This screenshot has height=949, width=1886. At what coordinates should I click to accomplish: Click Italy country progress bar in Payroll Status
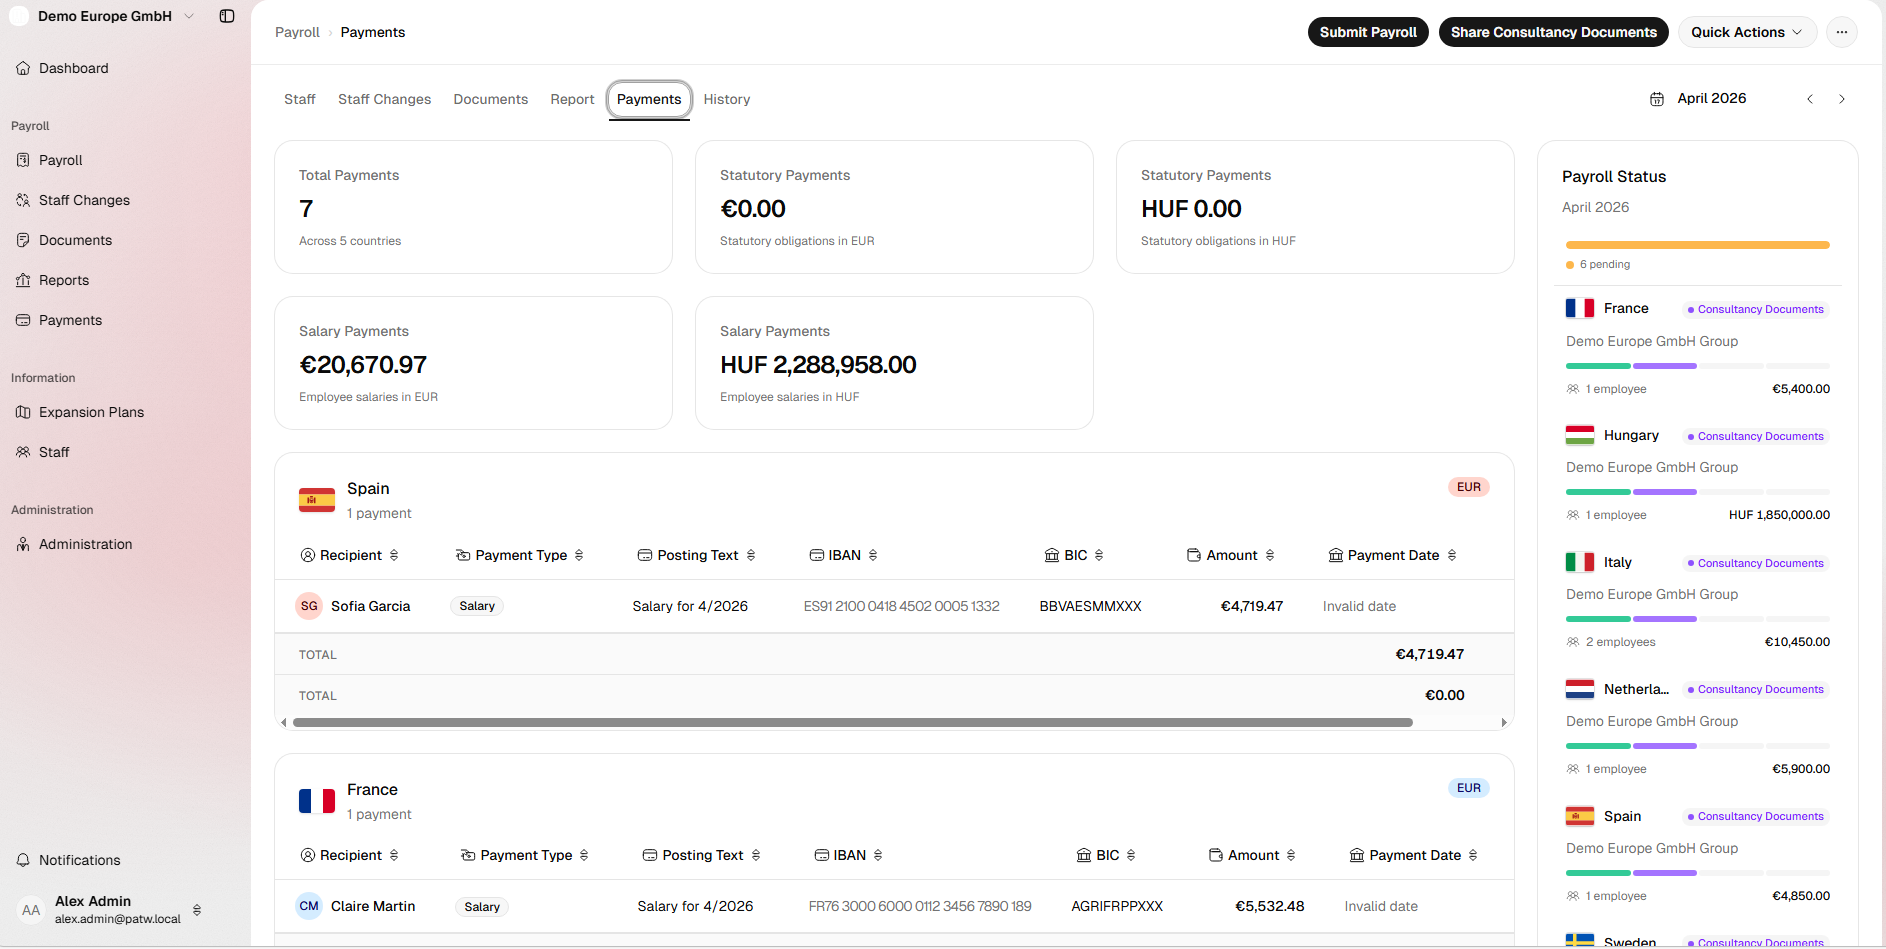pos(1698,619)
